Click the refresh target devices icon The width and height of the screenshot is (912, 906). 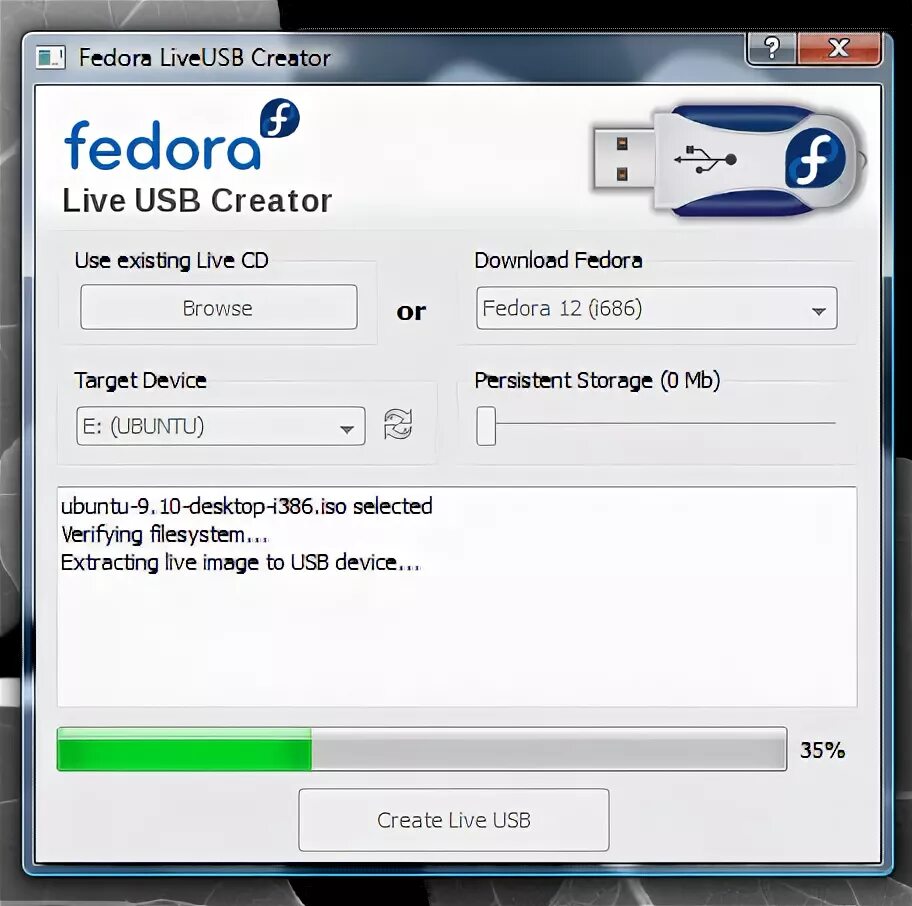(x=398, y=425)
